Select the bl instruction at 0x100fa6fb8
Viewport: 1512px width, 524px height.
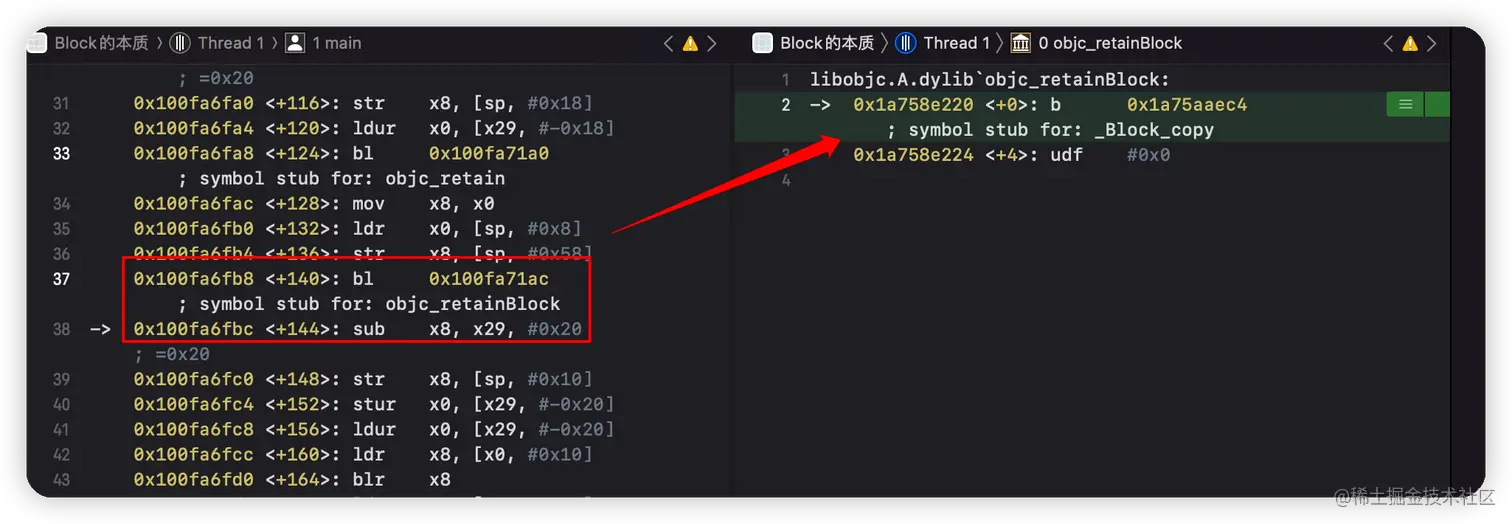341,279
